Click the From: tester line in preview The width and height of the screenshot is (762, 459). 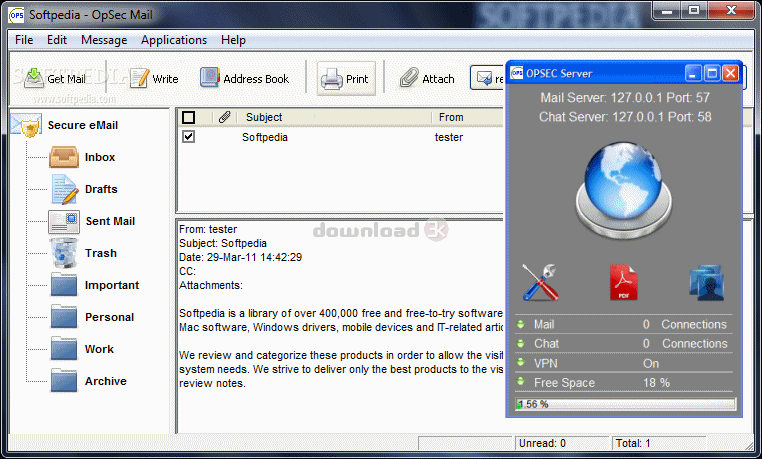click(208, 229)
